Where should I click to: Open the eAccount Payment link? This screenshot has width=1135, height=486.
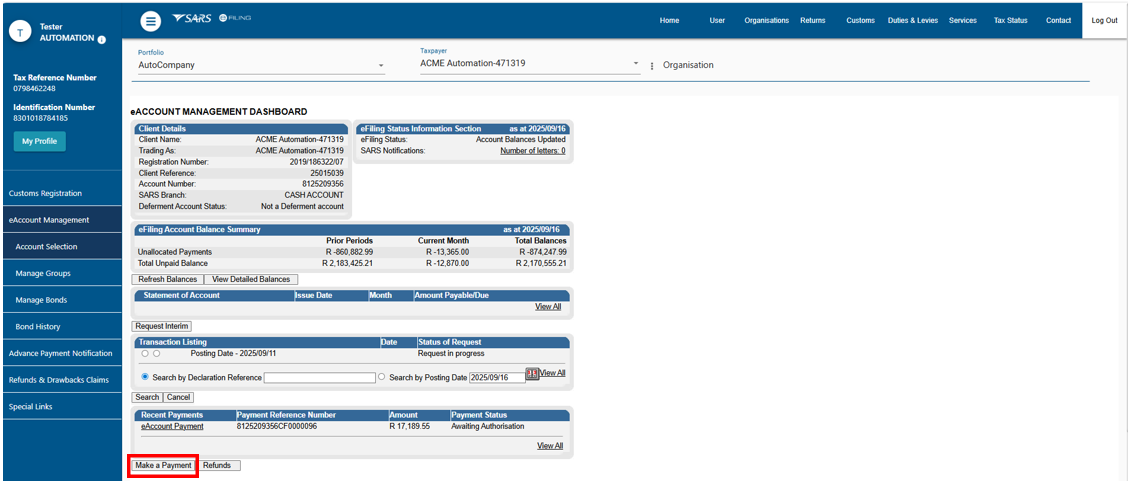(172, 426)
